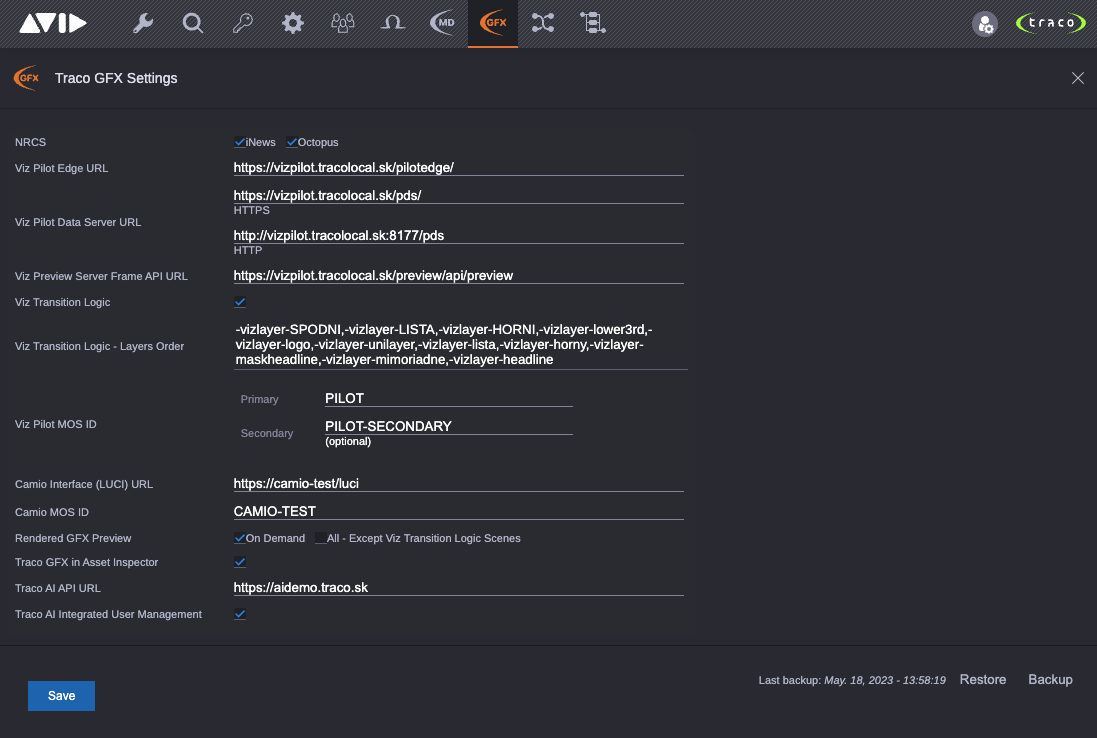Edit the Camio MOS ID field
The image size is (1097, 738).
pos(458,512)
